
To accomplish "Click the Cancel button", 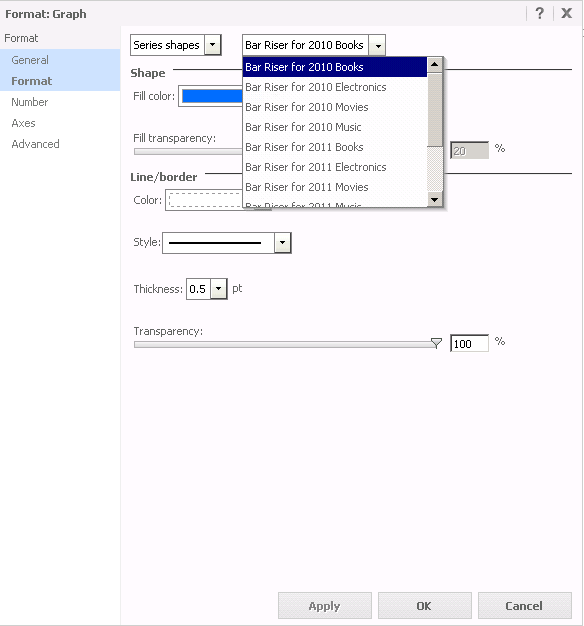I will pyautogui.click(x=525, y=606).
